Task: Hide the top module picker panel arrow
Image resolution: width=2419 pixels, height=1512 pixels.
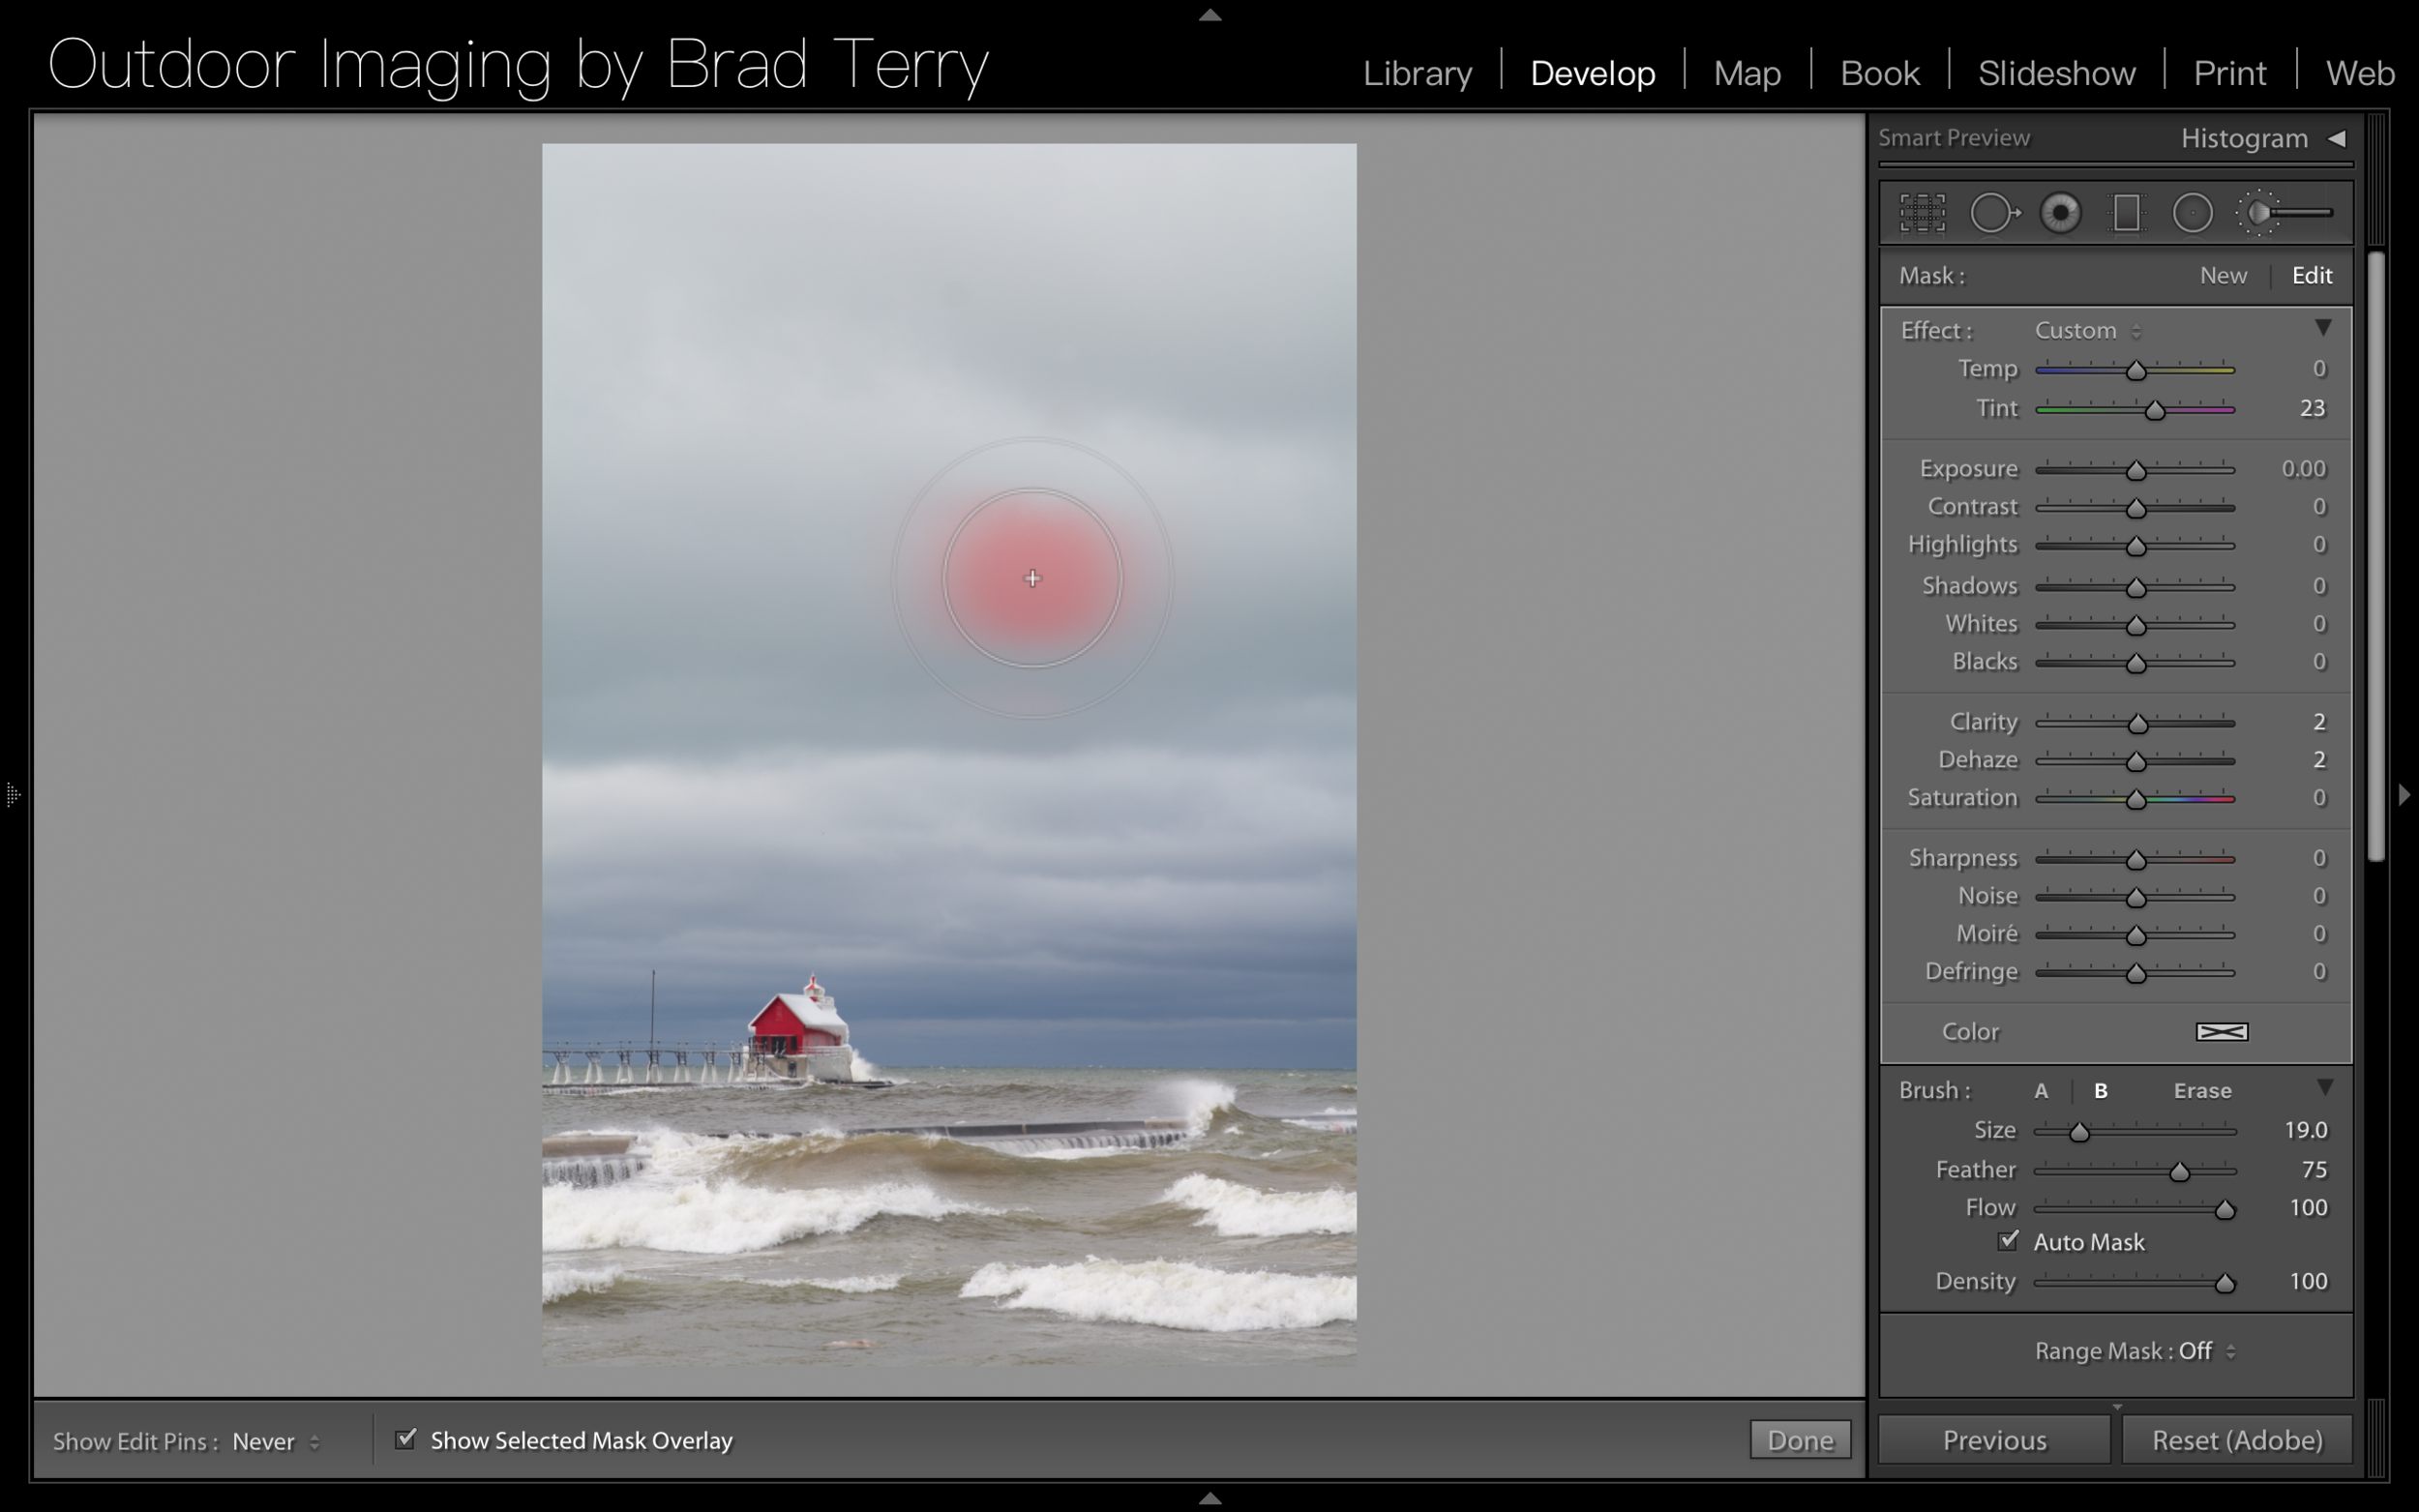Action: 1210,14
